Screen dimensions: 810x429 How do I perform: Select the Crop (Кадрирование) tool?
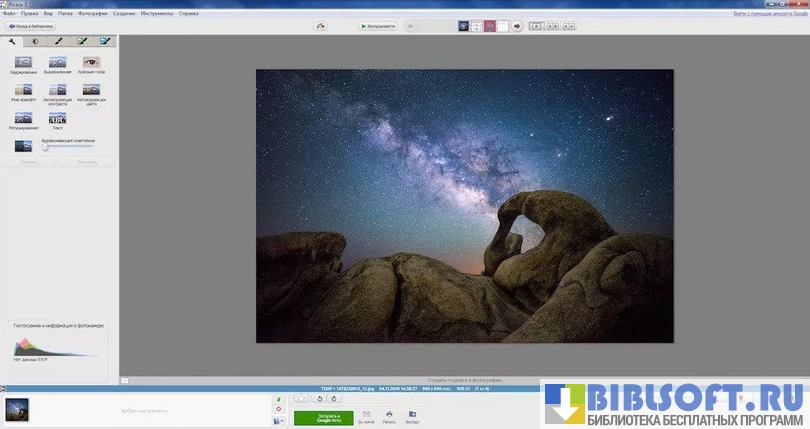pos(23,63)
